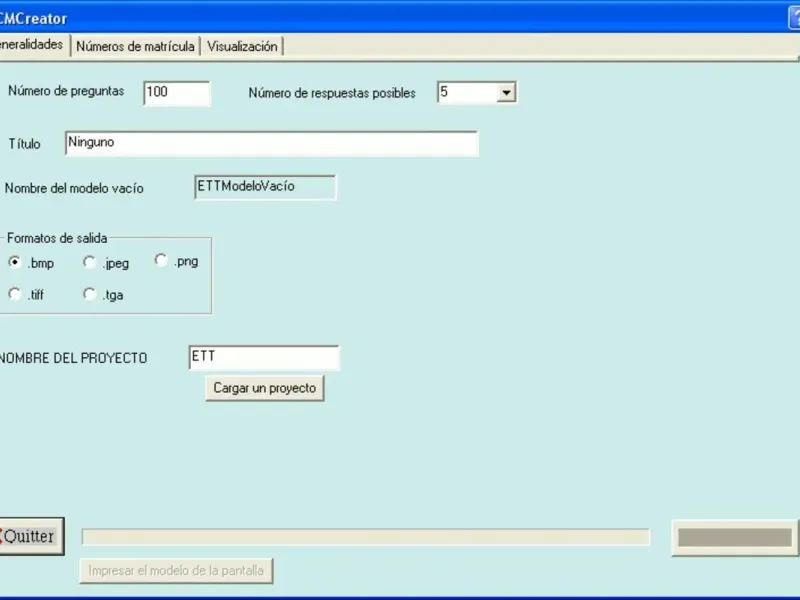
Task: Select the .bmp output format
Action: pos(15,262)
